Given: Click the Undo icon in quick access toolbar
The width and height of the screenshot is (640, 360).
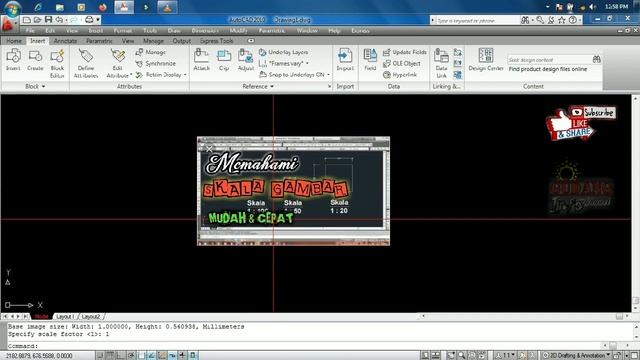Looking at the screenshot, I should point(59,20).
